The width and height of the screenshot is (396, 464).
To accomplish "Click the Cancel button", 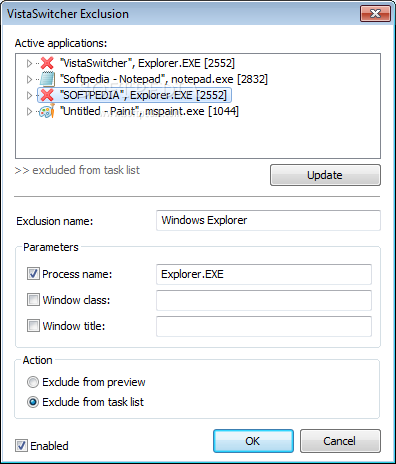I will (340, 441).
